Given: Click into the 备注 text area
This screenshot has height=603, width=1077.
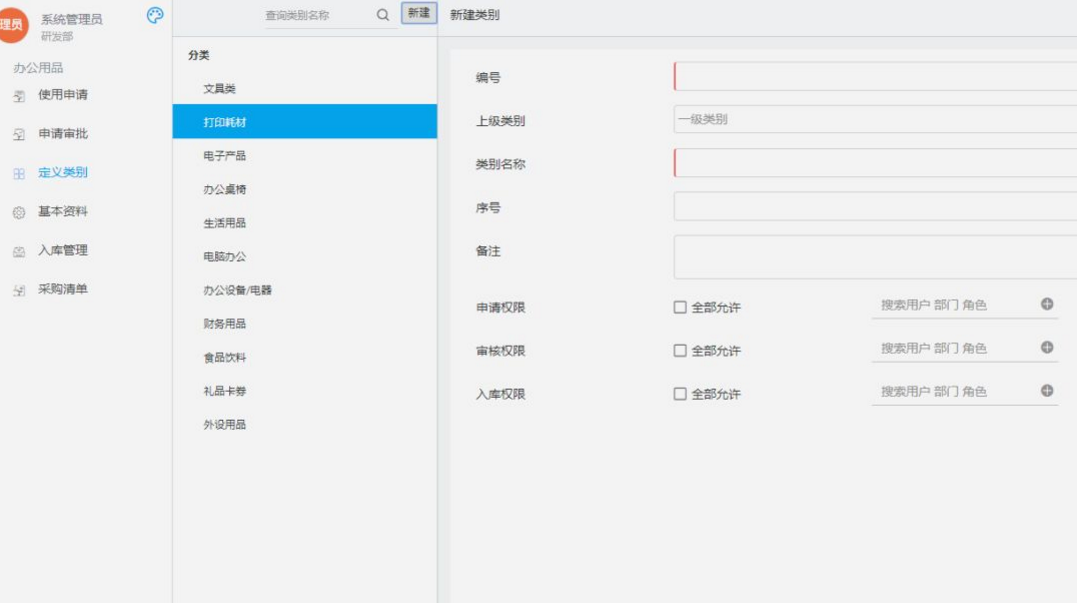Looking at the screenshot, I should (875, 257).
